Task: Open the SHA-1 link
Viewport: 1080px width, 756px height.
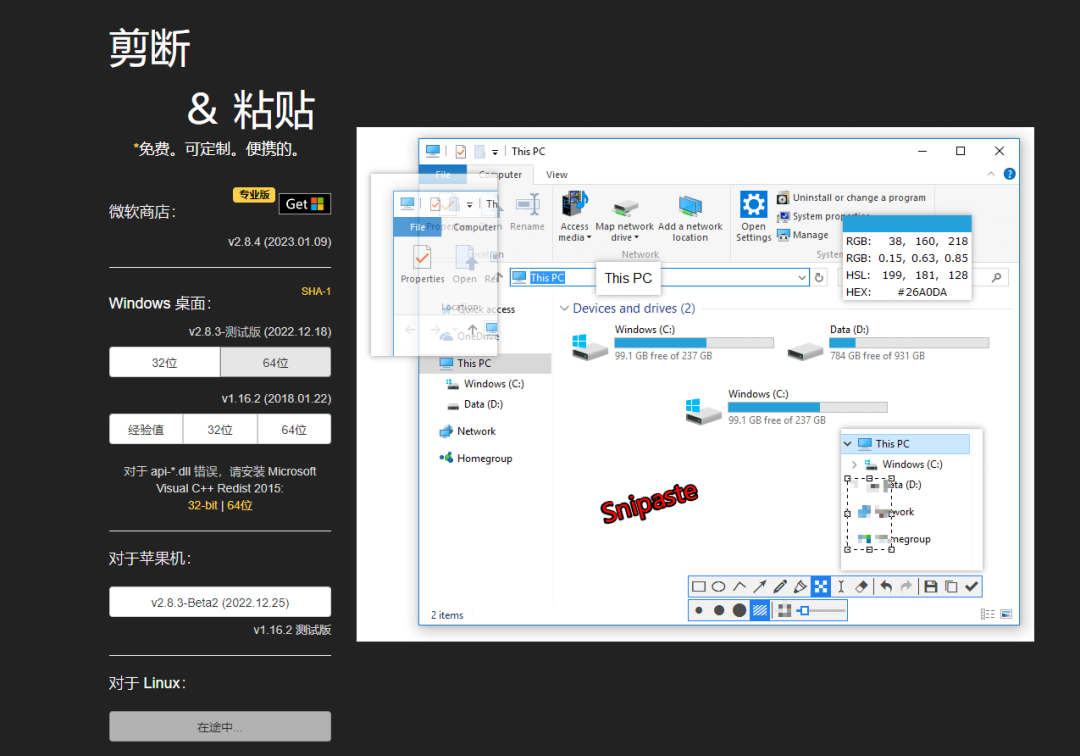Action: tap(315, 291)
